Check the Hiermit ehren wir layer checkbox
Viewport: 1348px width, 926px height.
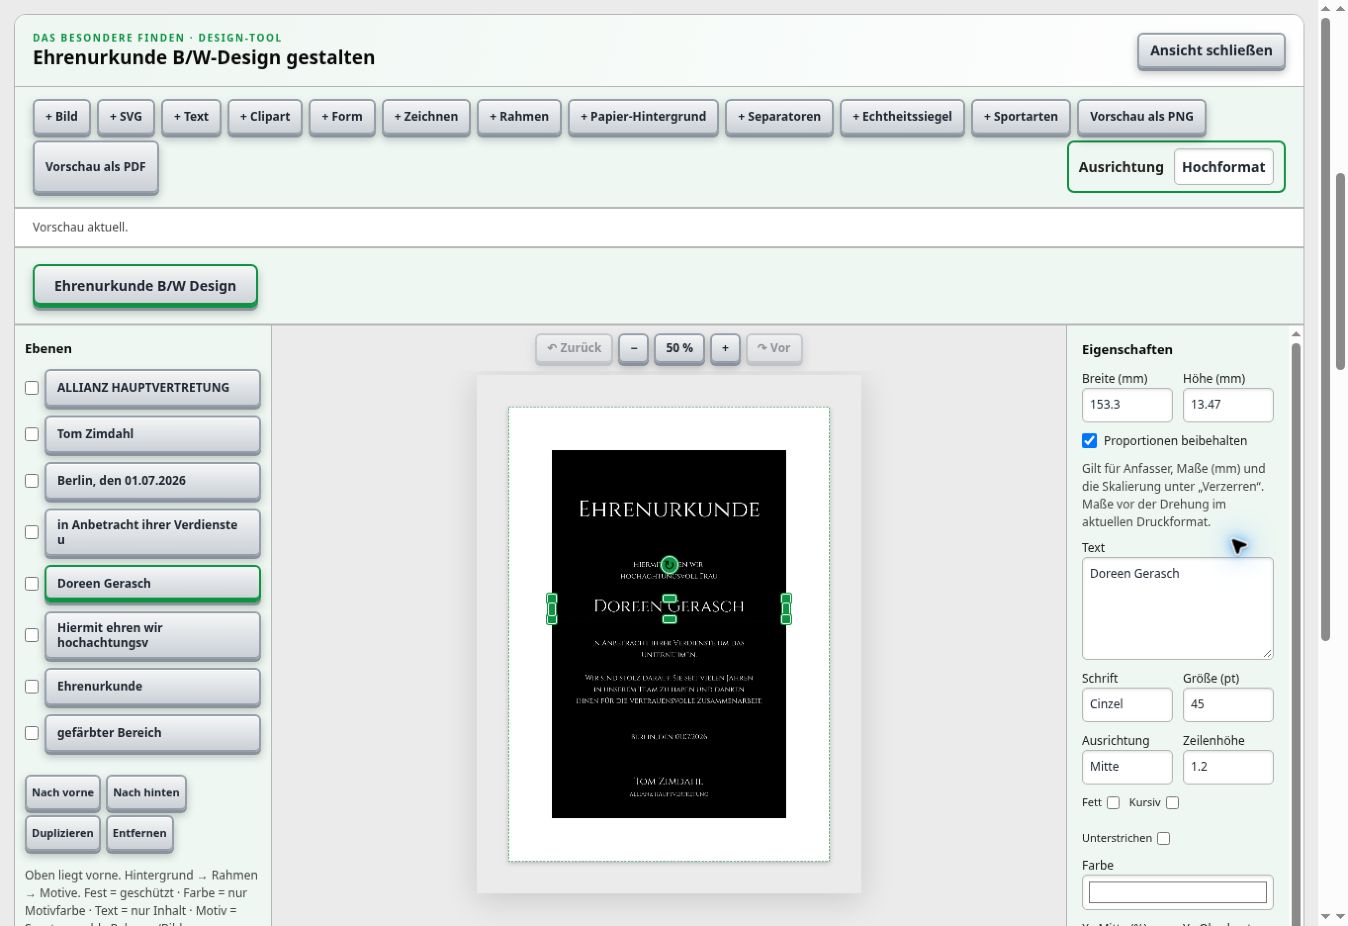[32, 635]
